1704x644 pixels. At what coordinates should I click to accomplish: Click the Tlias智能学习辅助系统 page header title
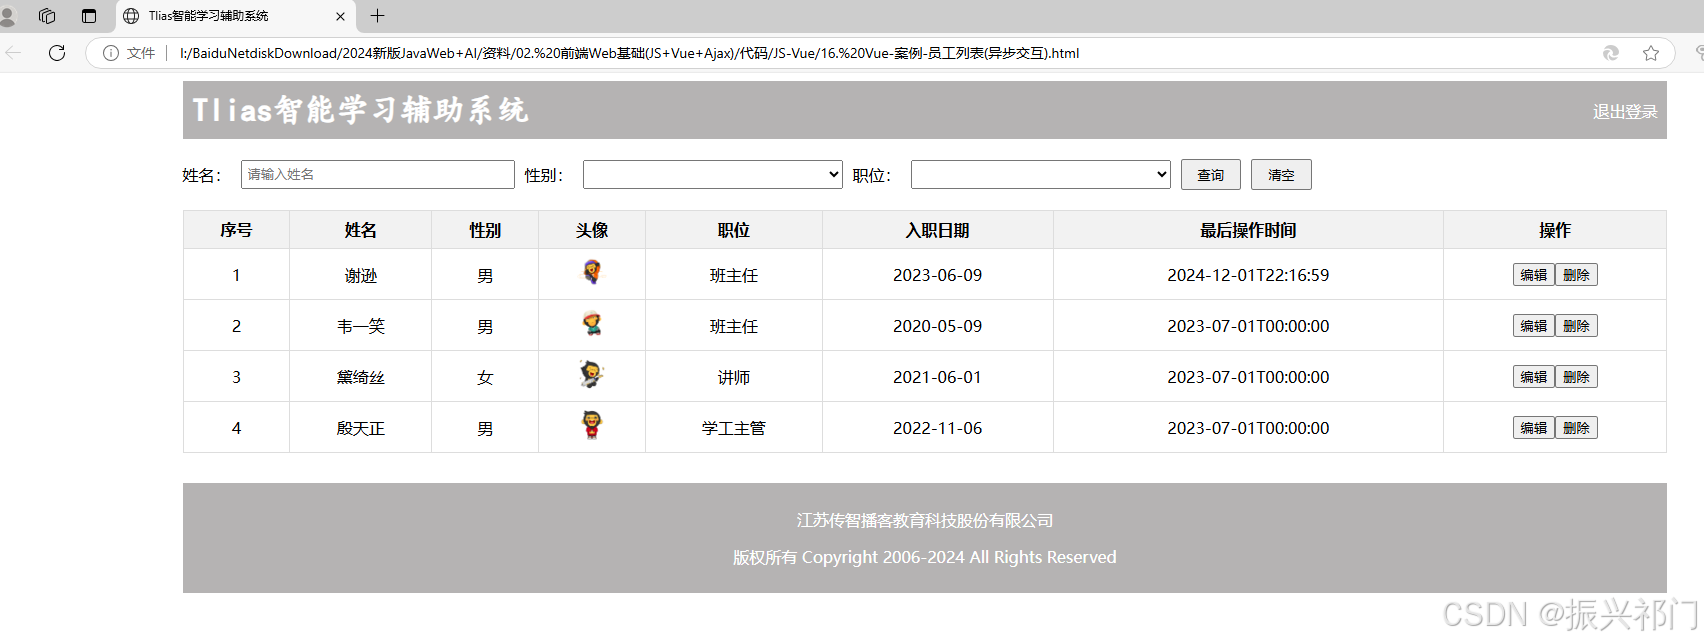tap(360, 110)
